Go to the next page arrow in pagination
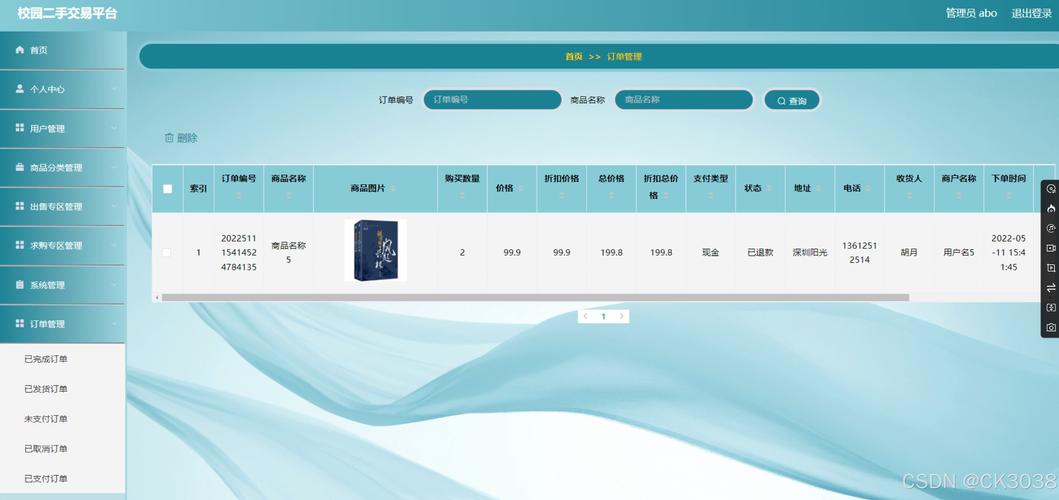This screenshot has height=500, width=1059. click(621, 316)
